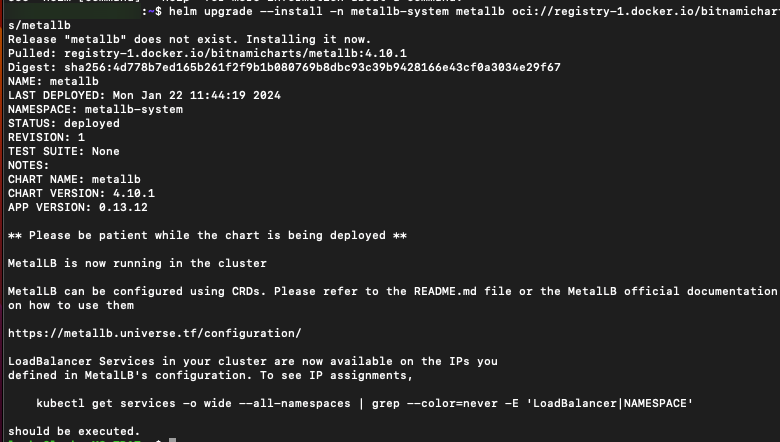
Task: Click 'MetalLB is now running in the cluster'
Action: (x=137, y=263)
